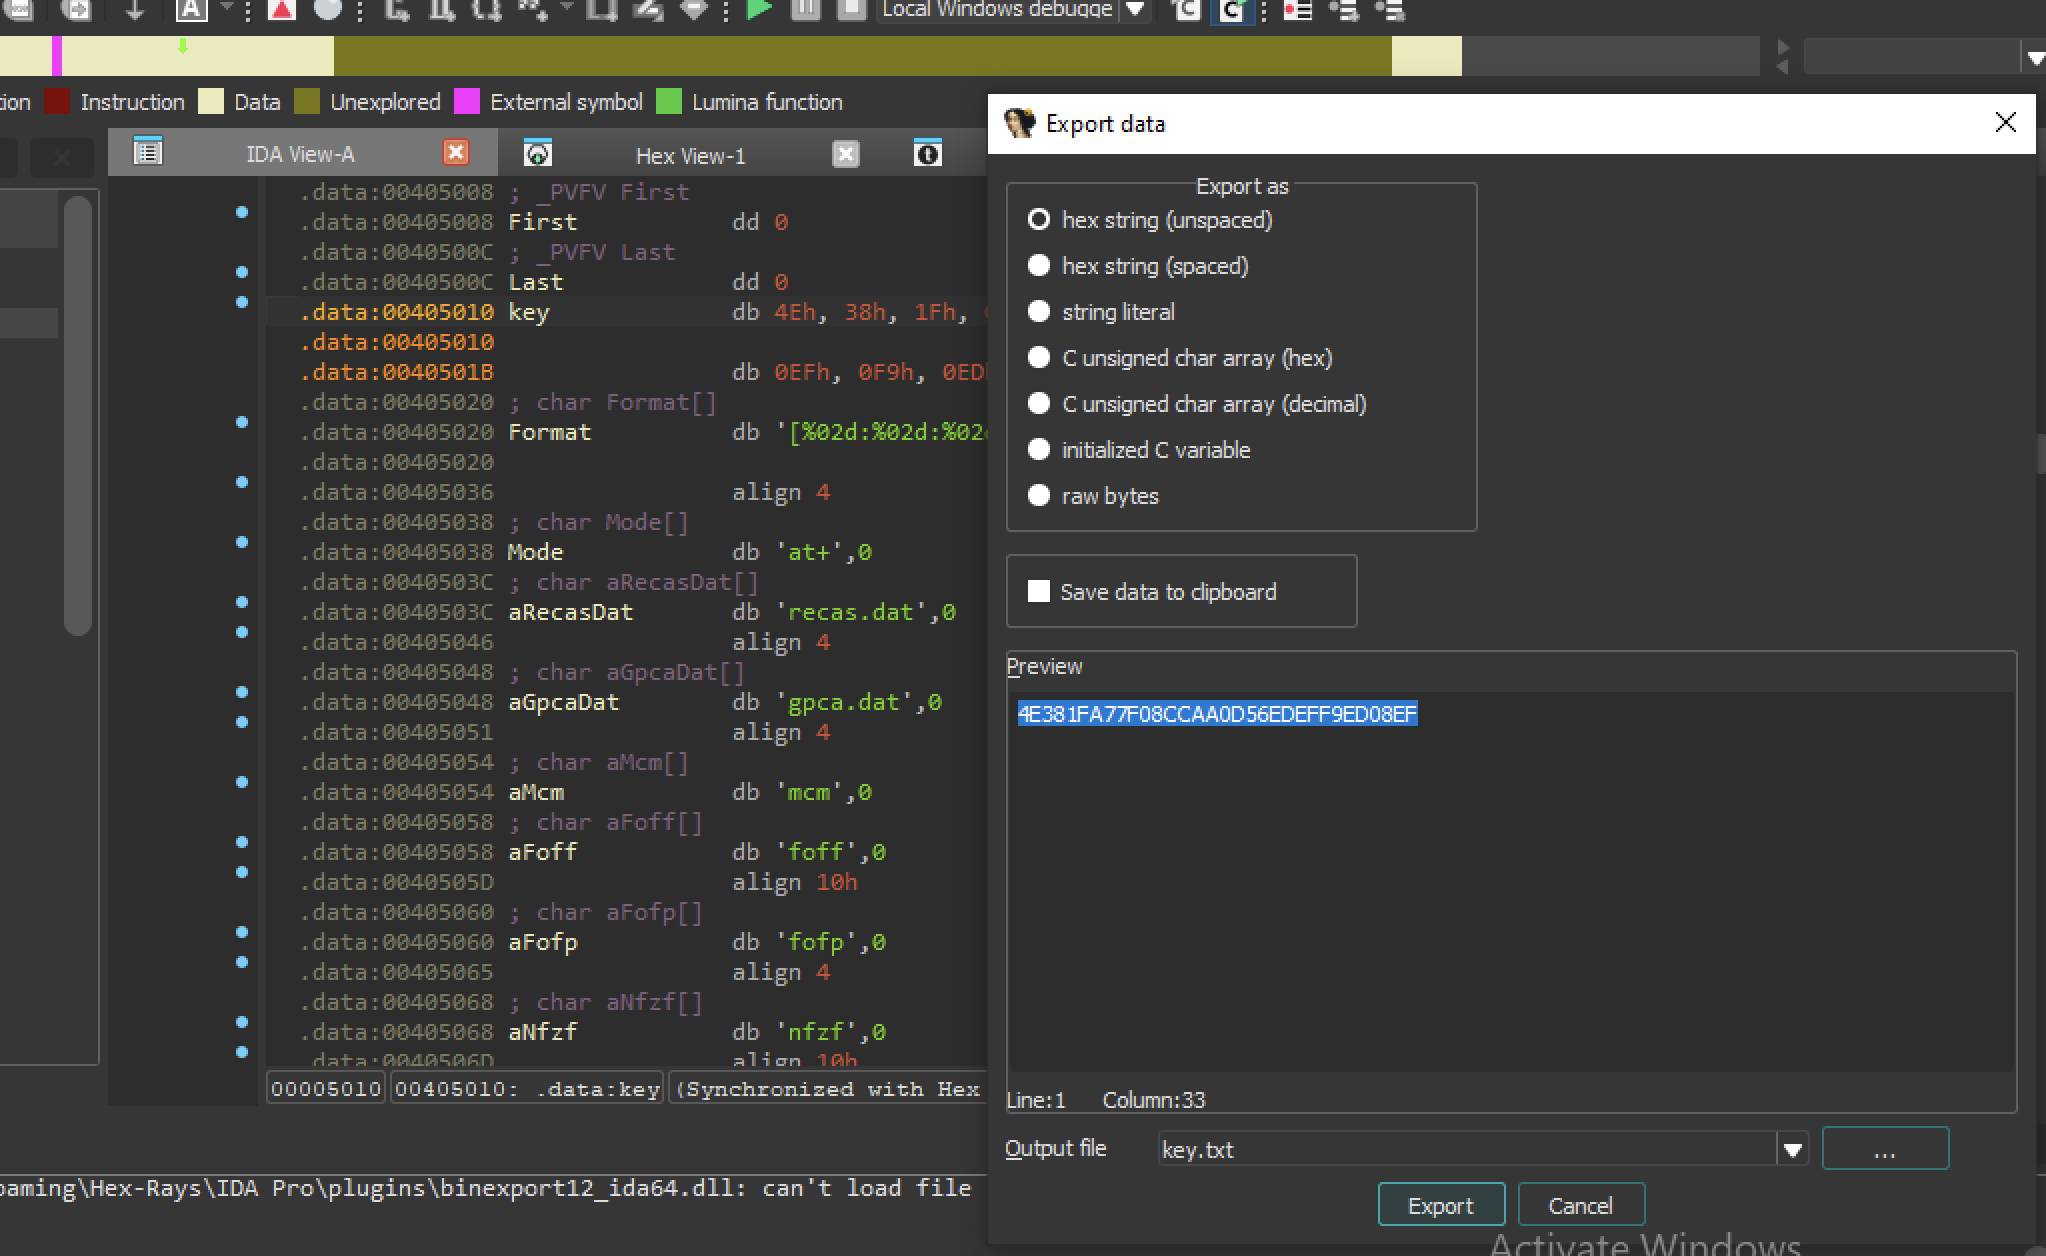Click the Data beige legend swatch

coord(211,101)
